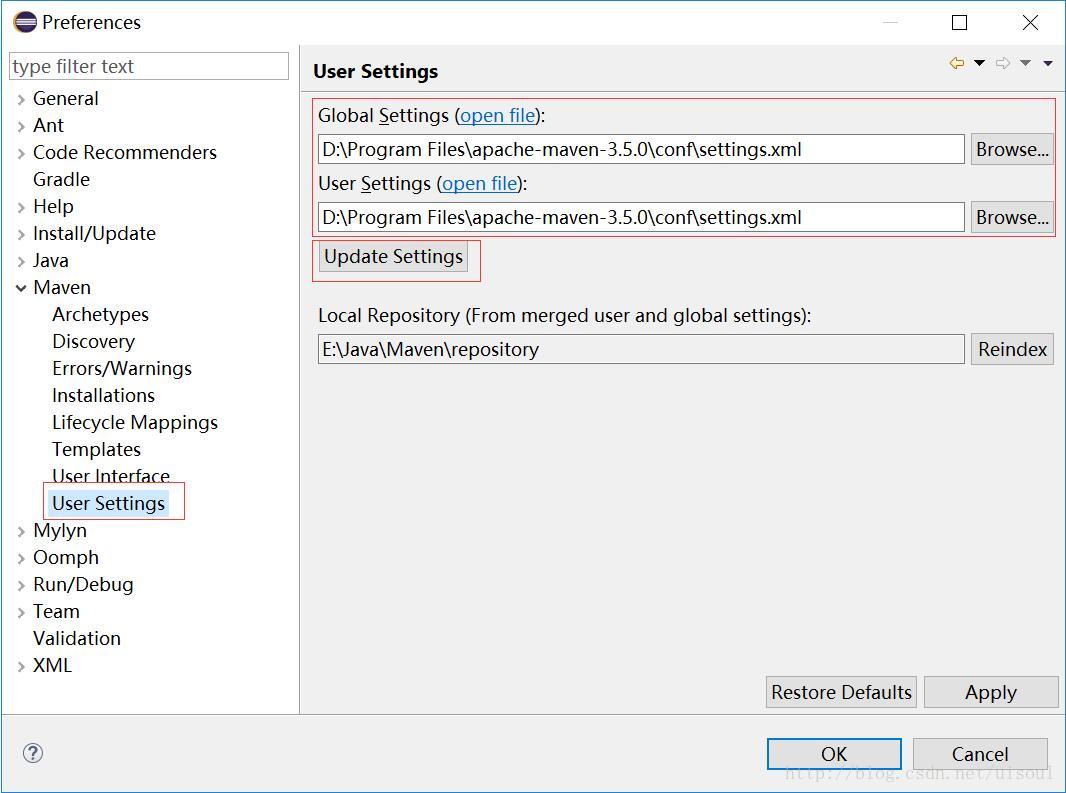Click the User Settings path field

(641, 217)
